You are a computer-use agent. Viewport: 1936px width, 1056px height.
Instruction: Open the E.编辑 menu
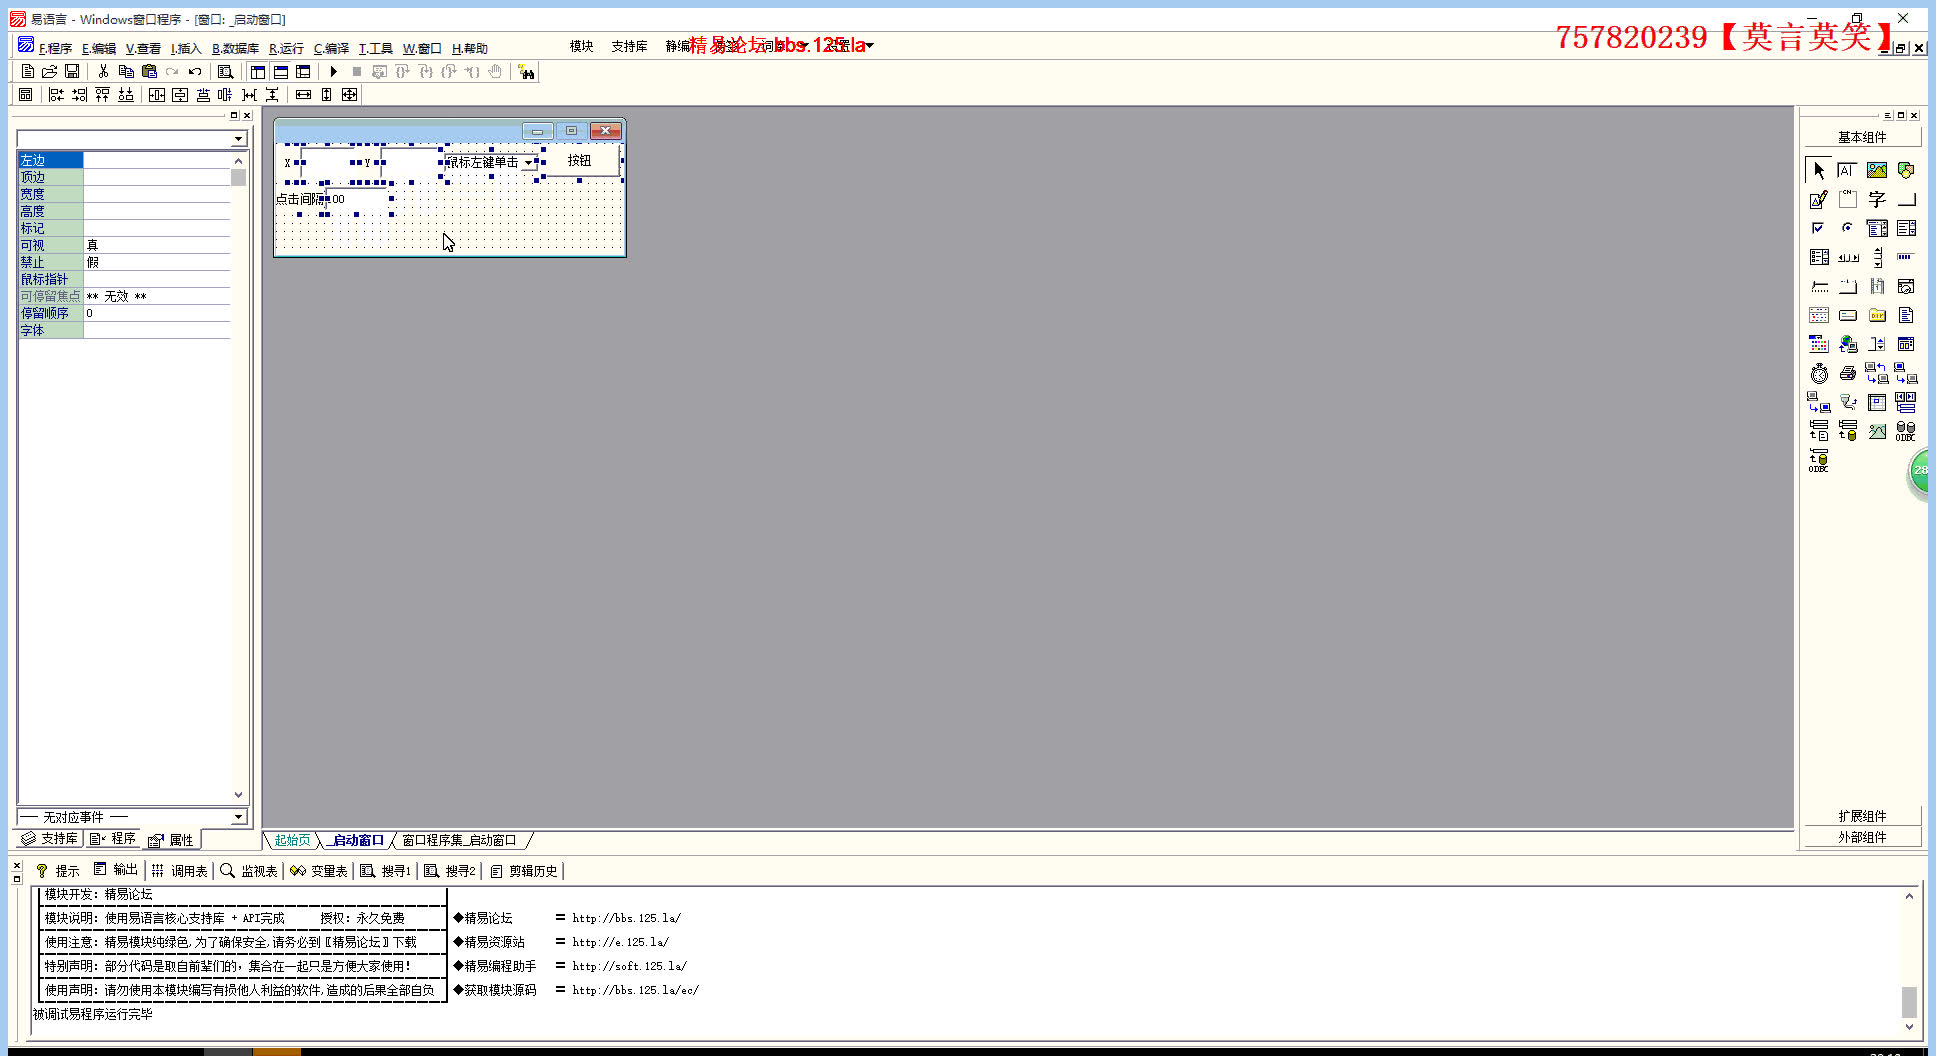pyautogui.click(x=99, y=48)
